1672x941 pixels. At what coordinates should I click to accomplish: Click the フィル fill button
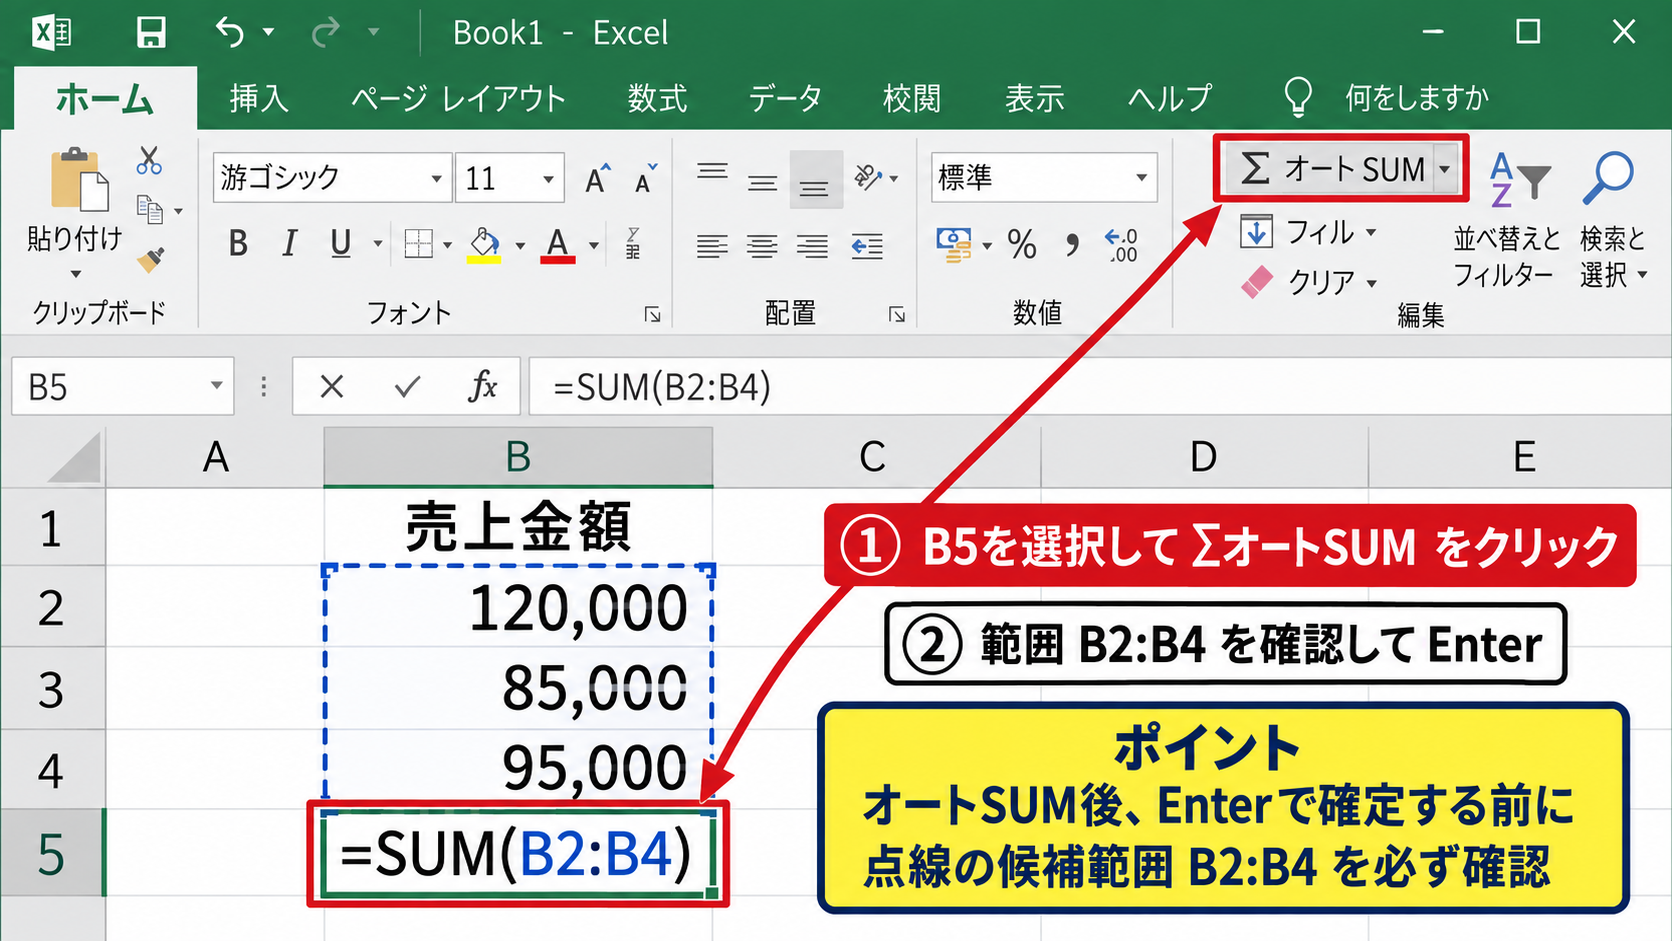(x=1308, y=232)
